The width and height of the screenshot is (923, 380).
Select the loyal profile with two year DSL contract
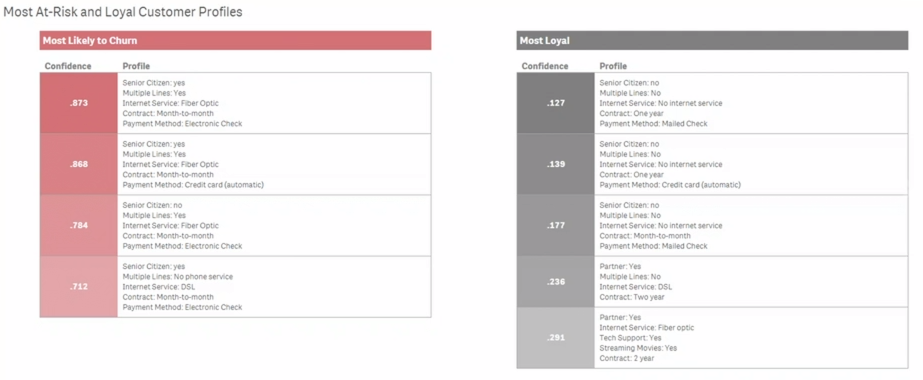click(751, 282)
